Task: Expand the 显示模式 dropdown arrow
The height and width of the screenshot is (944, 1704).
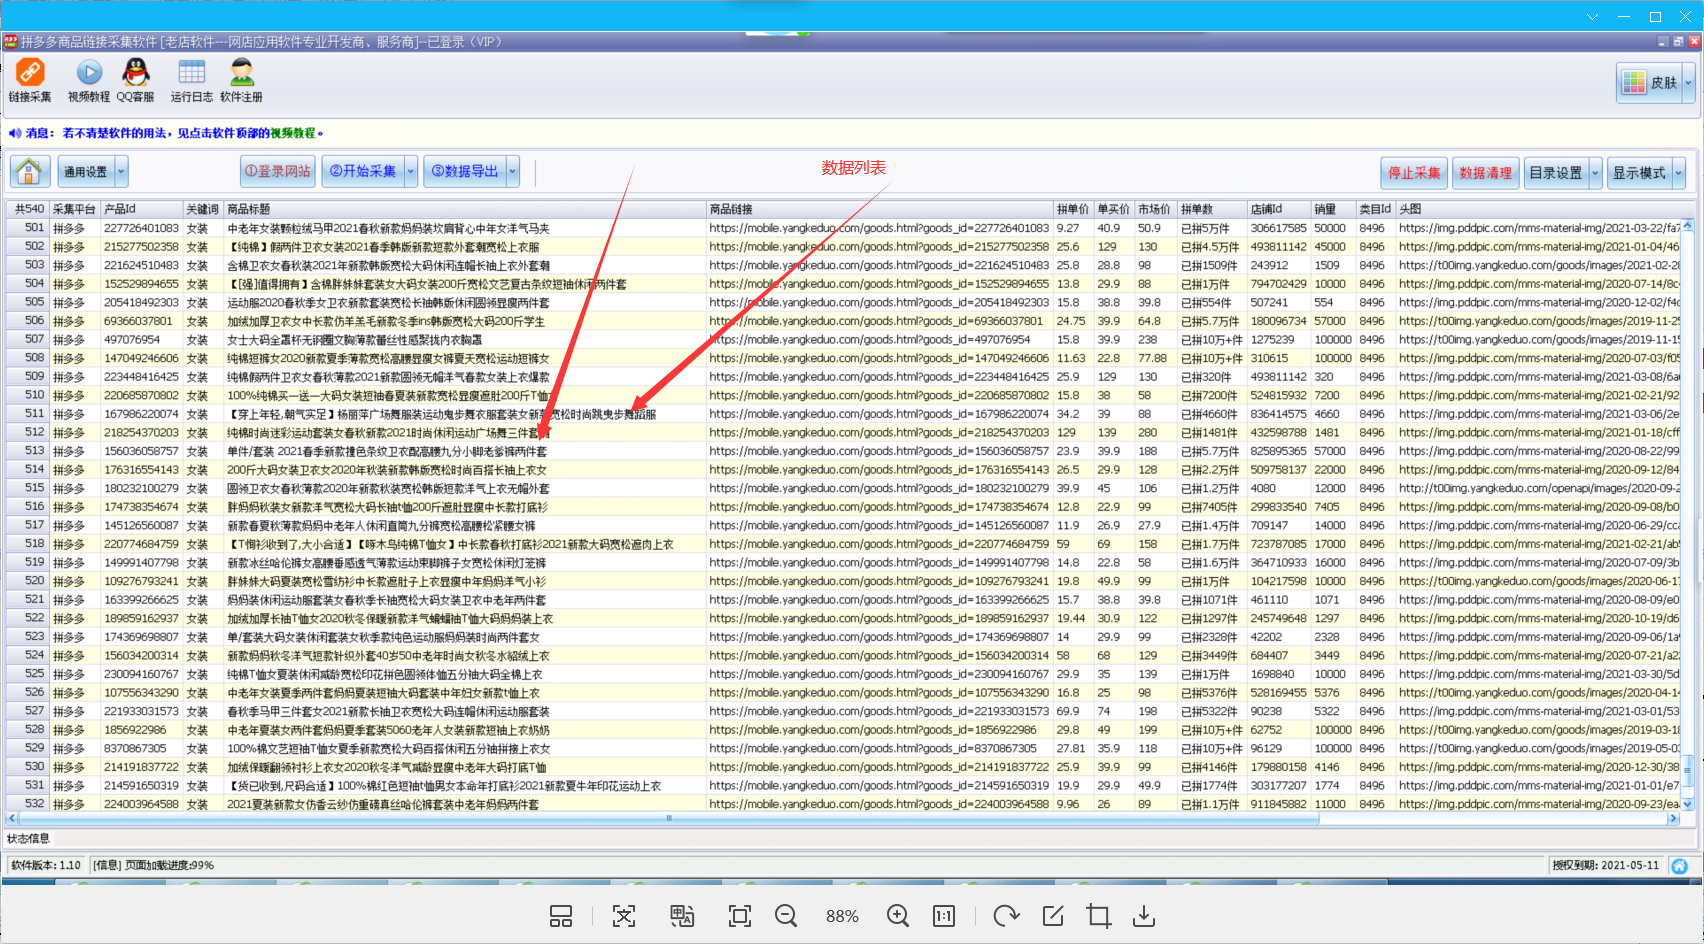Action: pos(1679,173)
